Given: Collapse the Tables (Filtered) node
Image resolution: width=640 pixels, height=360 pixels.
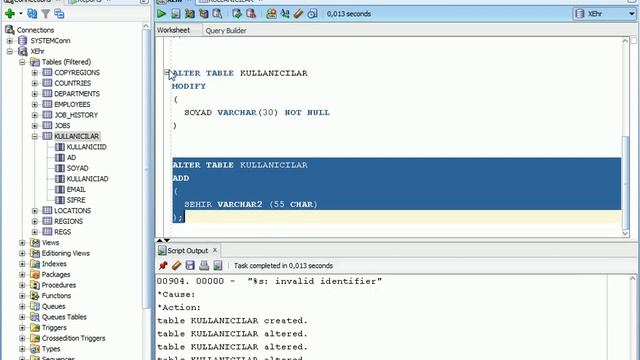Looking at the screenshot, I should (22, 62).
